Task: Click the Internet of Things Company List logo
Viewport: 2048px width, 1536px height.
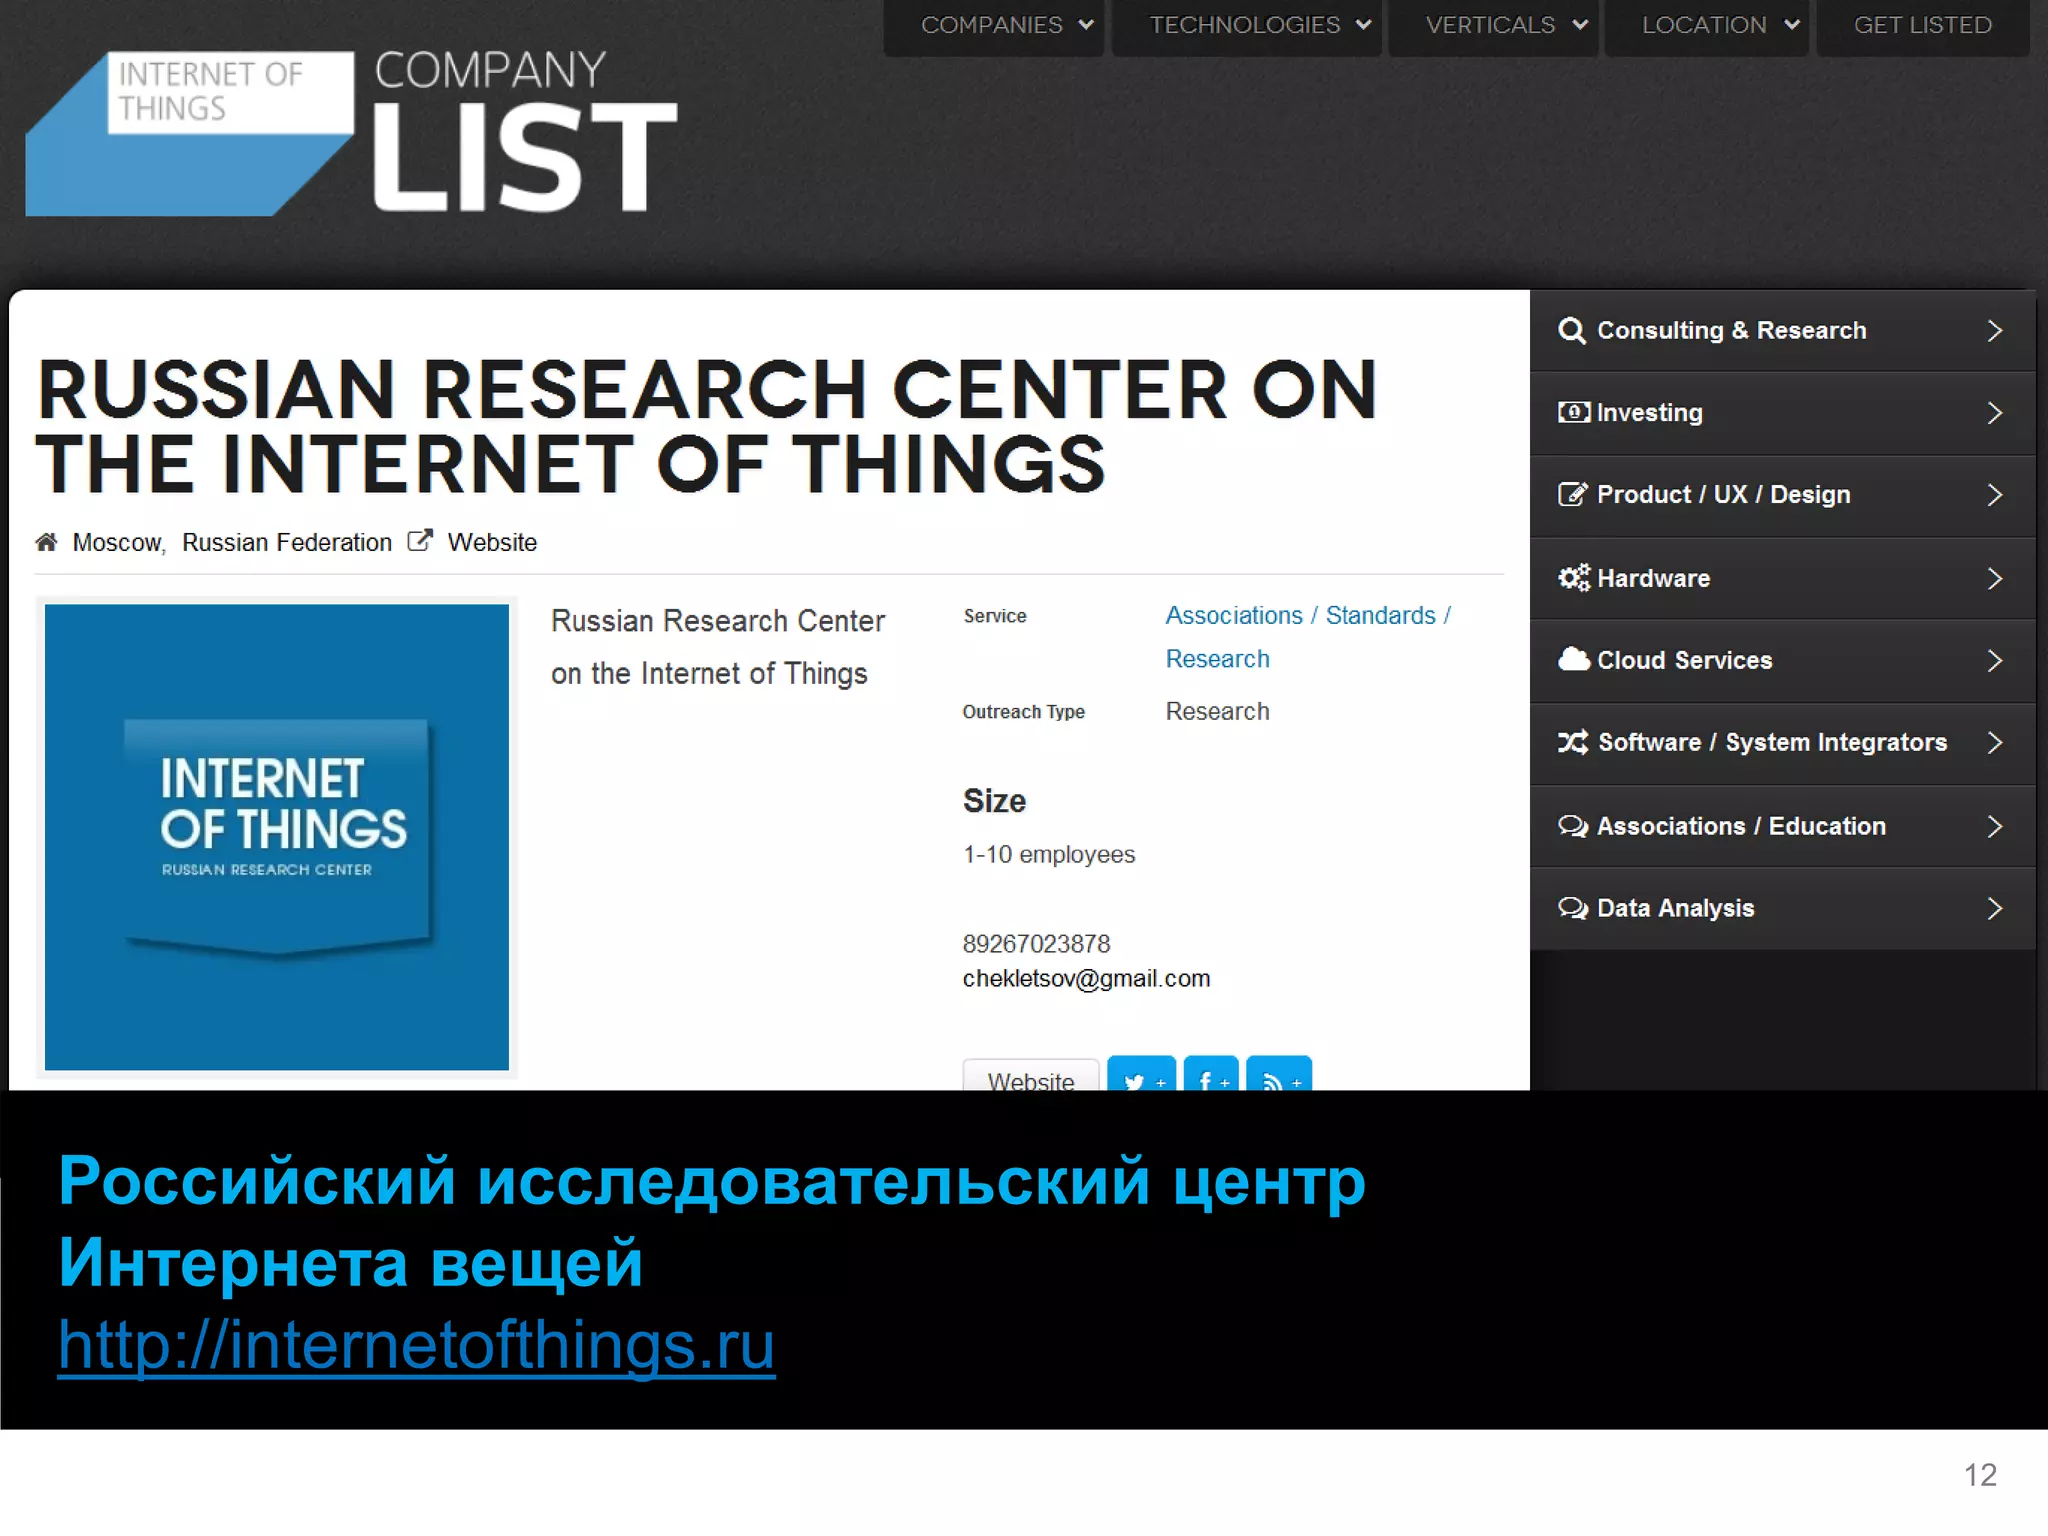Action: [352, 131]
